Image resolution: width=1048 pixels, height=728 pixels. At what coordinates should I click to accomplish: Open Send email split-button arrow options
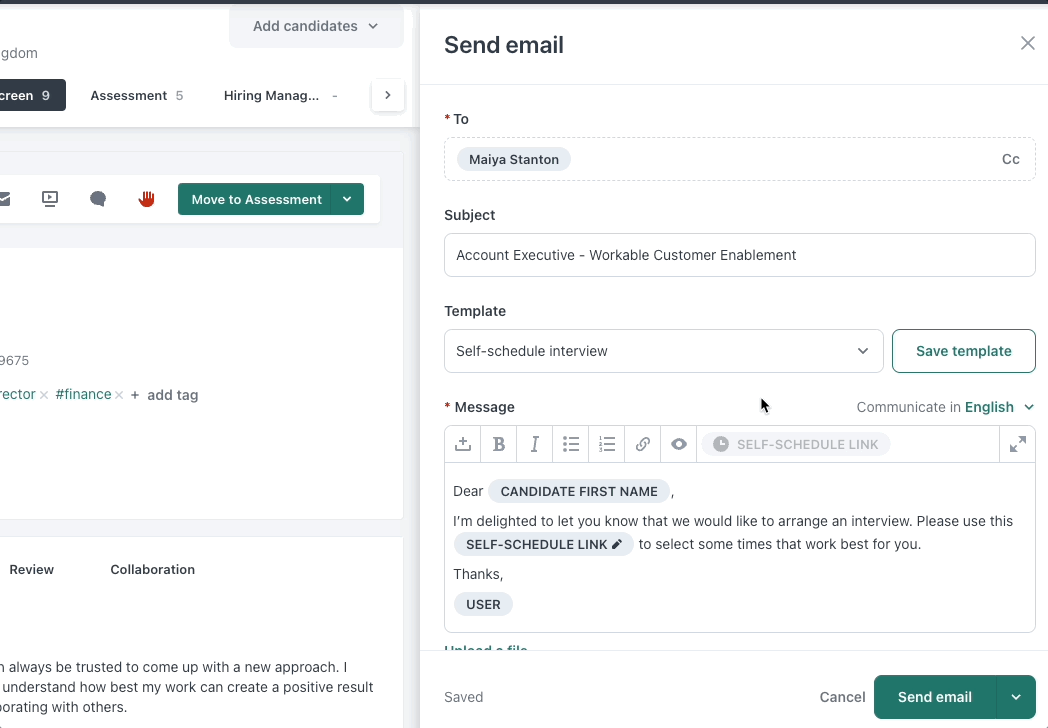(1016, 697)
